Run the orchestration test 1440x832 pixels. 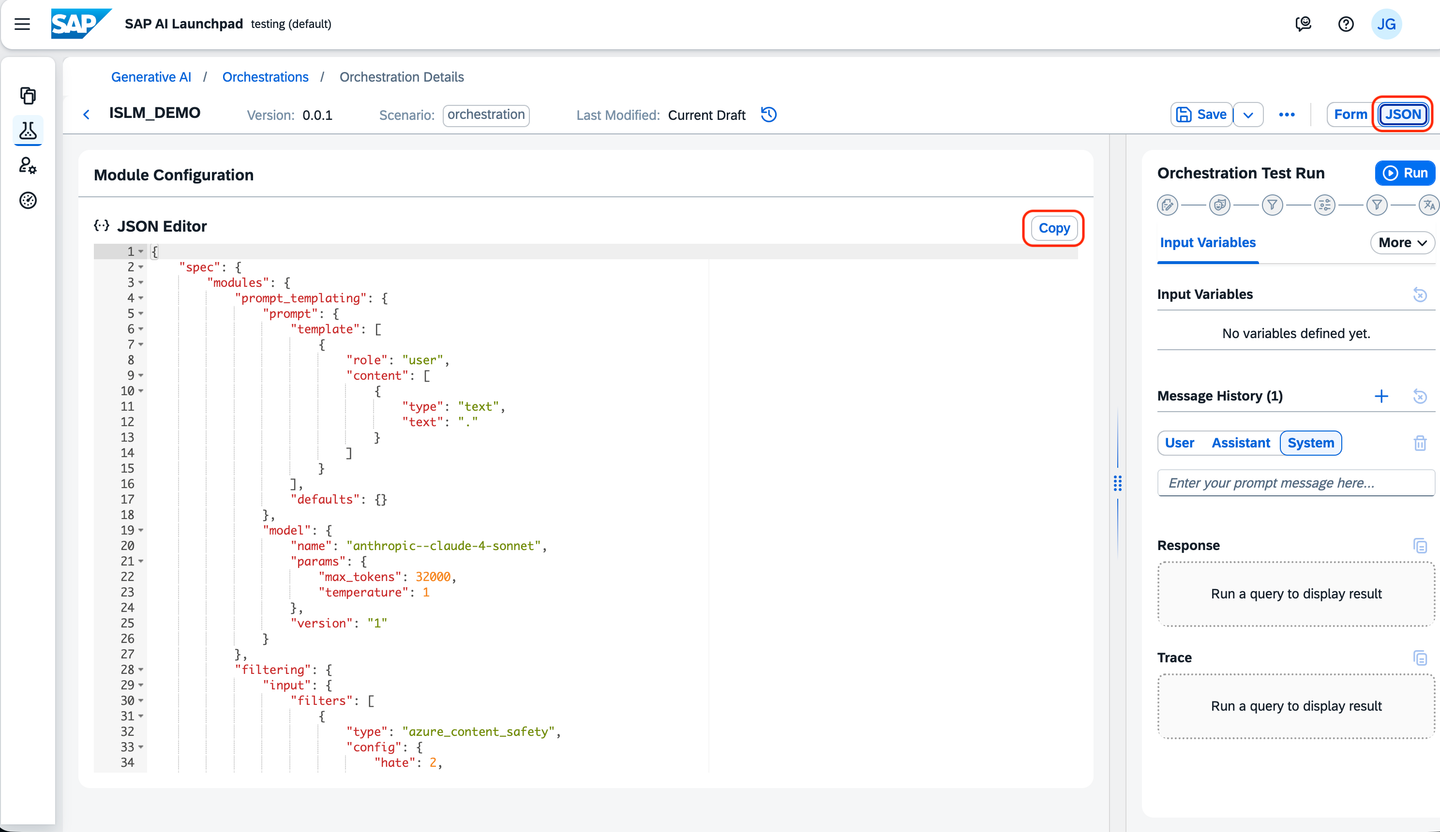pos(1405,173)
